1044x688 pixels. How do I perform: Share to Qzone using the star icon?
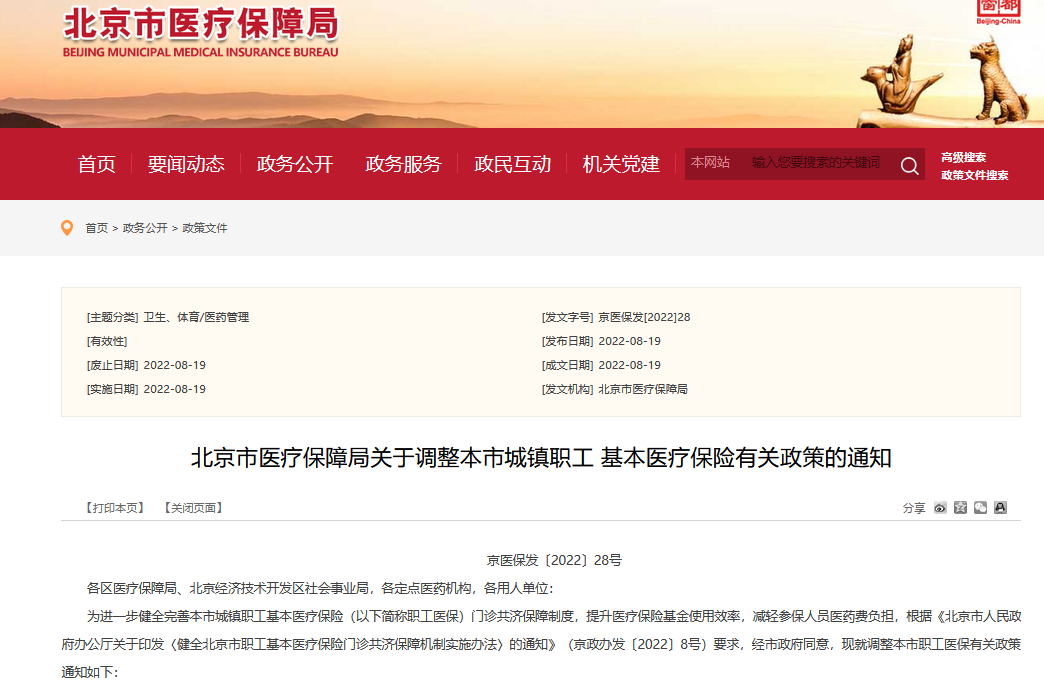[x=960, y=508]
